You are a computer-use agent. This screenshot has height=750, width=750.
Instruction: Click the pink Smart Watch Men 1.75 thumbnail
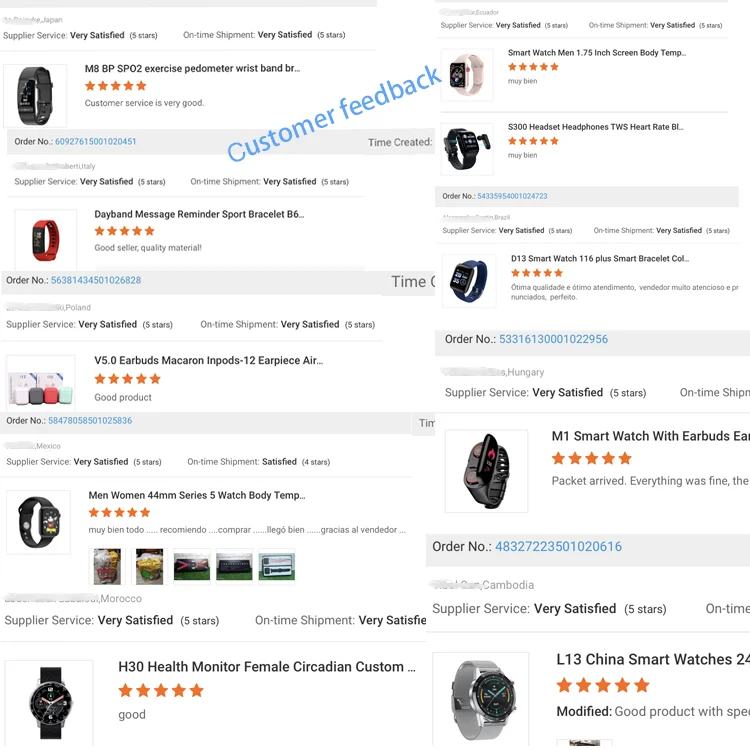click(467, 75)
